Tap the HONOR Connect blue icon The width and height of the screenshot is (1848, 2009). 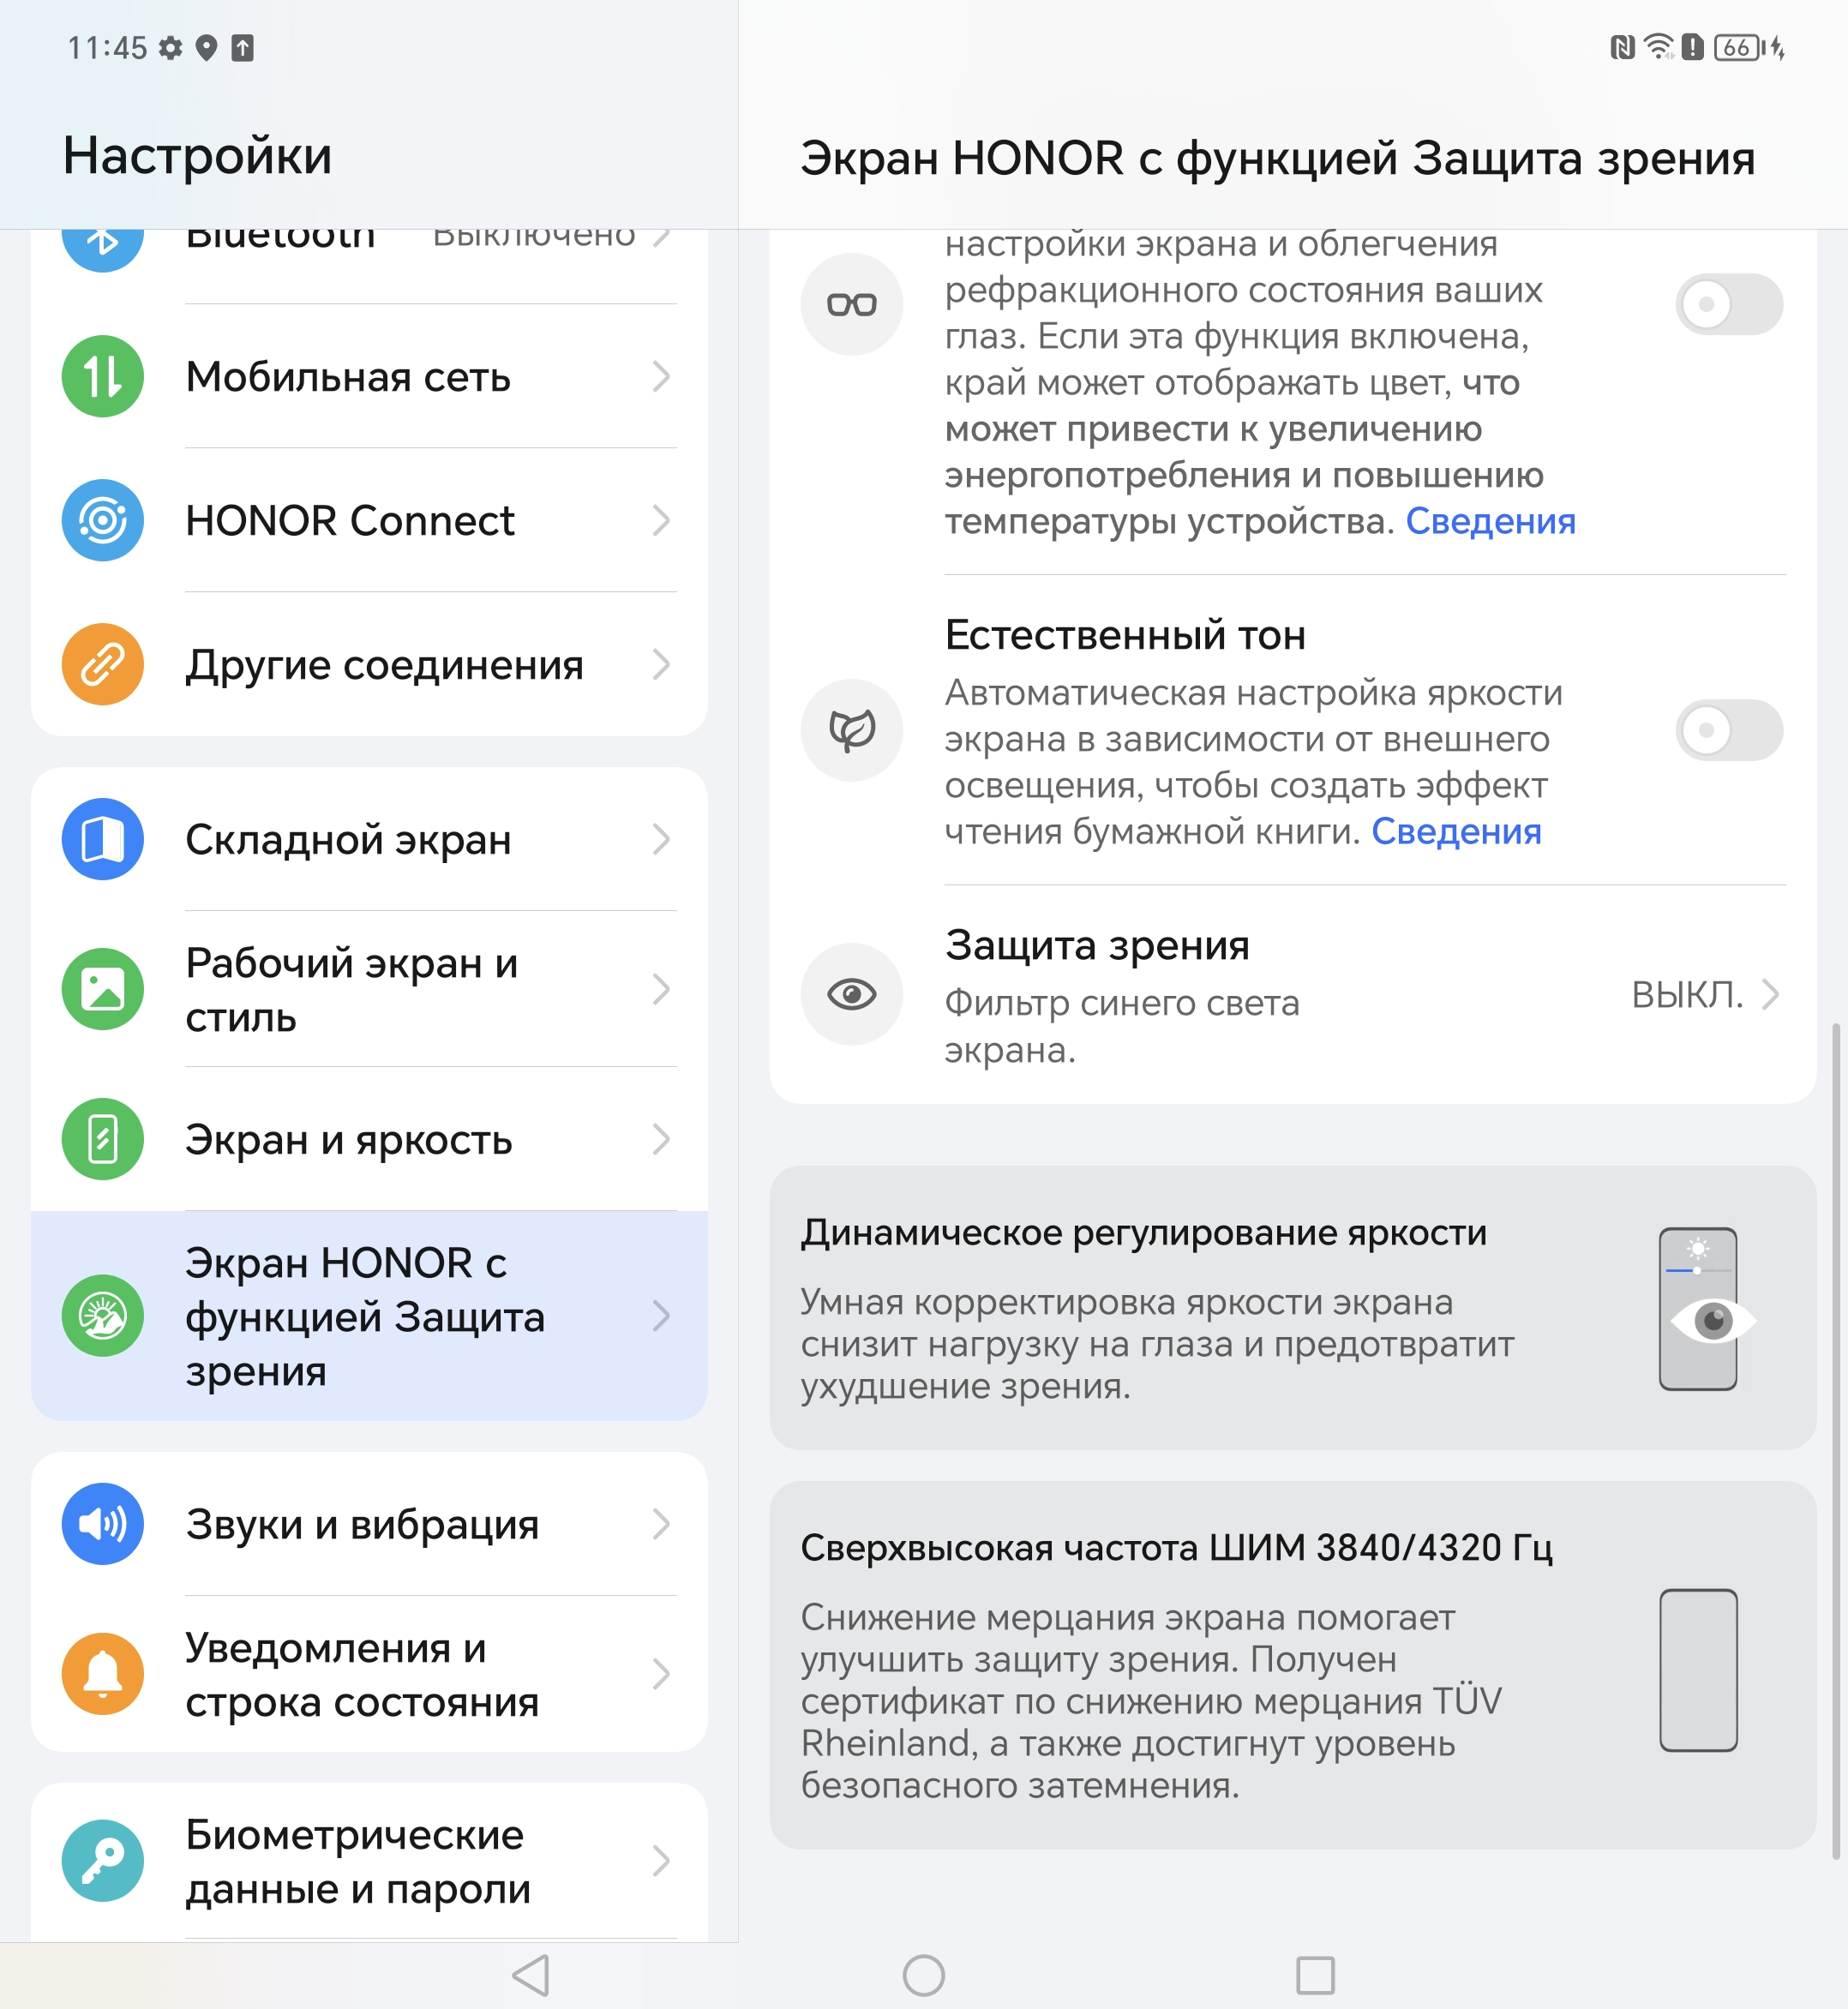pos(103,520)
